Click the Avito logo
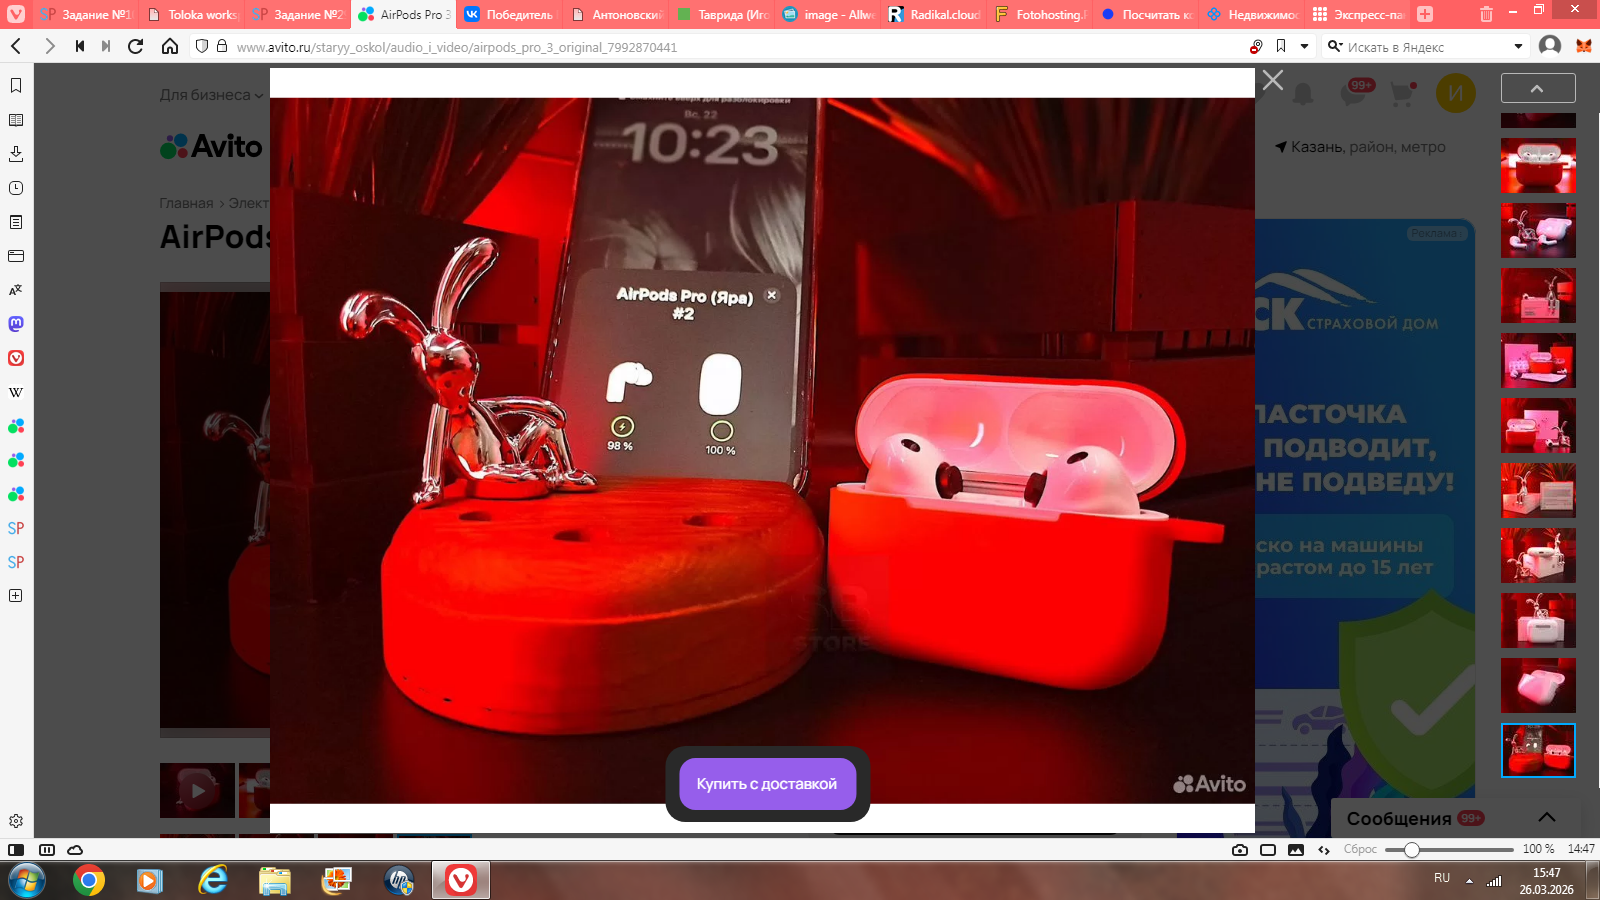Viewport: 1600px width, 900px height. coord(211,146)
